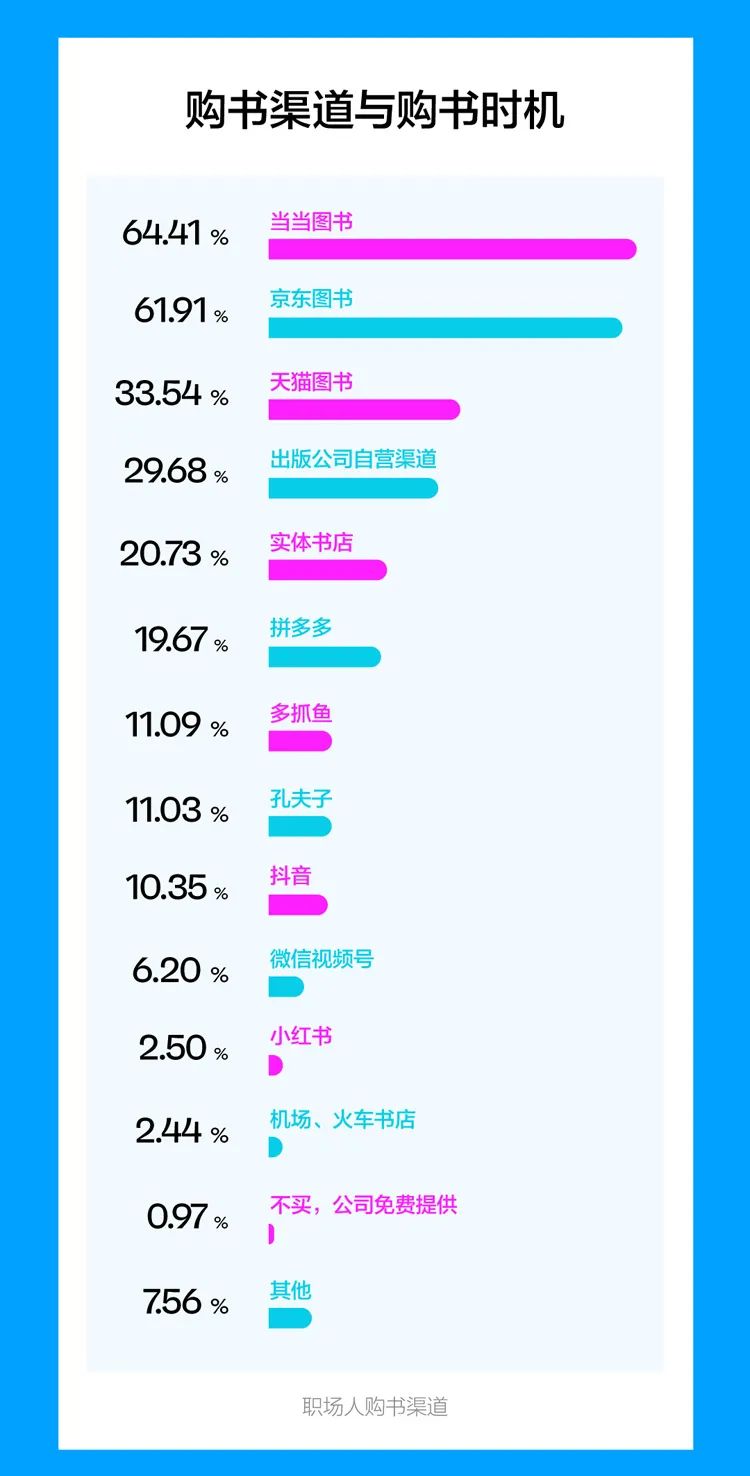Screen dimensions: 750x1476
Task: Select the 当当图书 label
Action: [x=311, y=222]
